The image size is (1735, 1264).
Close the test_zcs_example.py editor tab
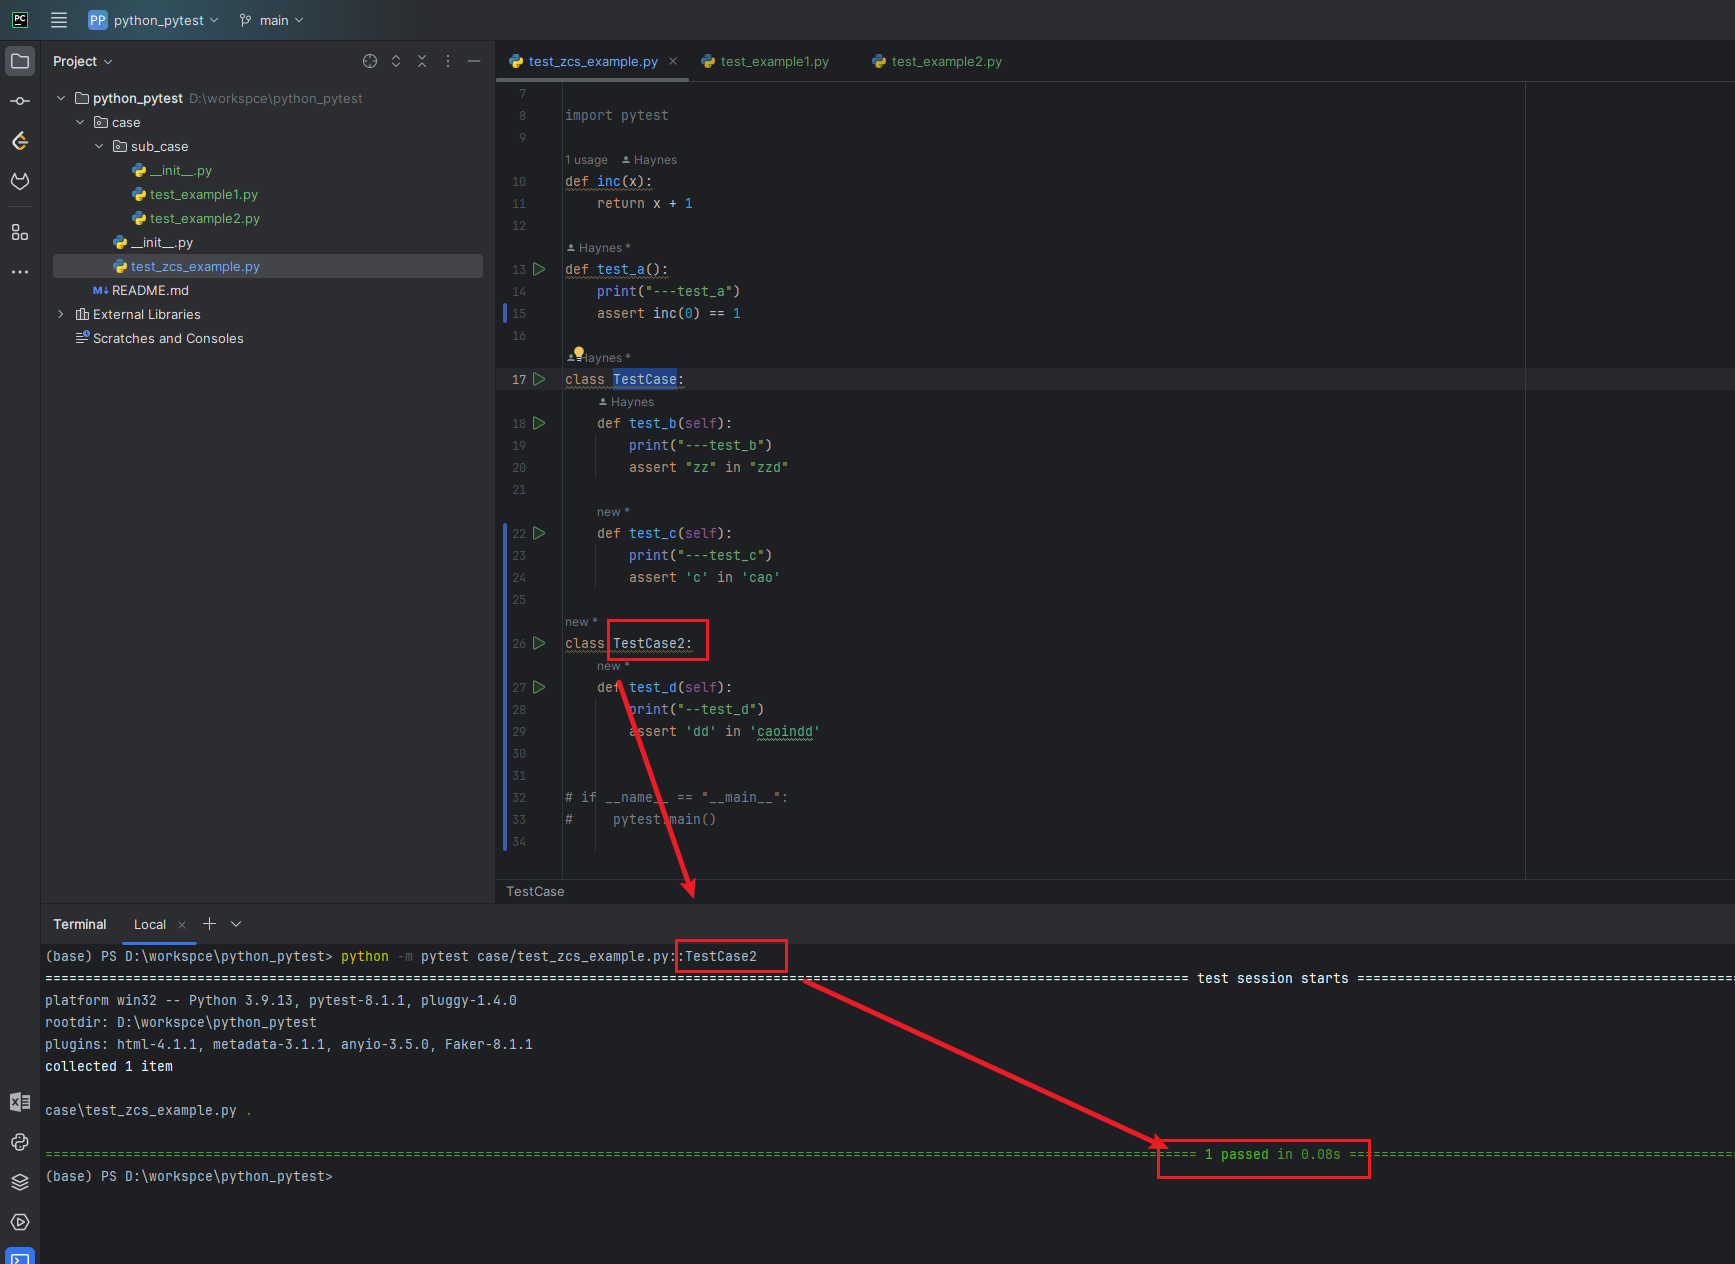[673, 61]
